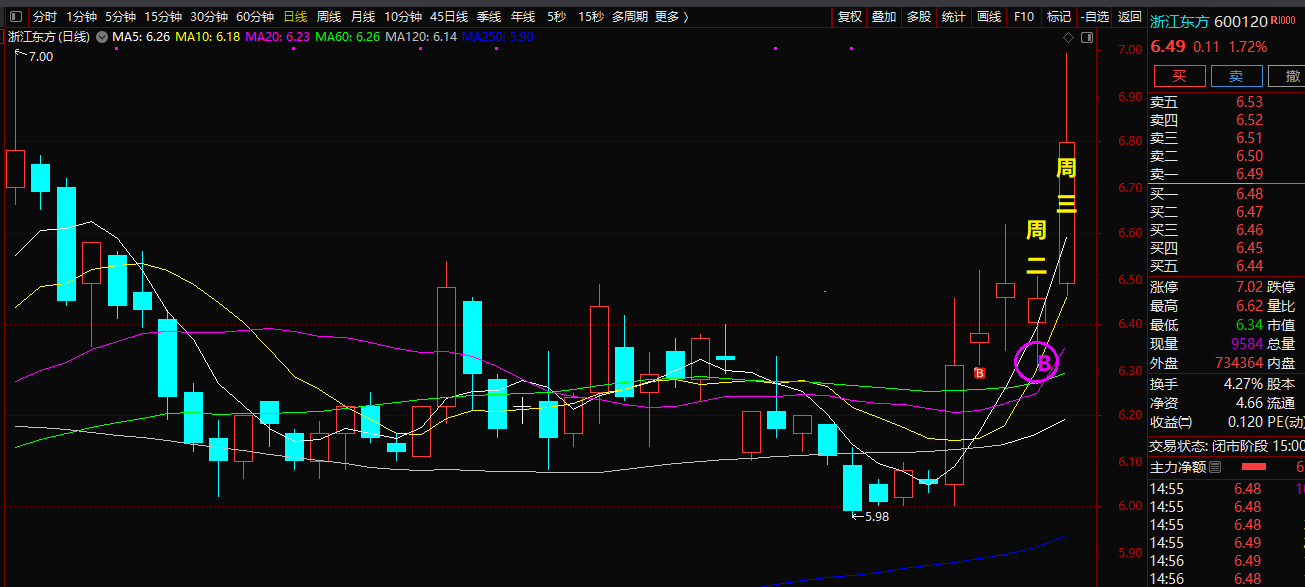Image resolution: width=1305 pixels, height=587 pixels.
Task: Switch to the 周线 weekly chart
Action: [x=329, y=17]
